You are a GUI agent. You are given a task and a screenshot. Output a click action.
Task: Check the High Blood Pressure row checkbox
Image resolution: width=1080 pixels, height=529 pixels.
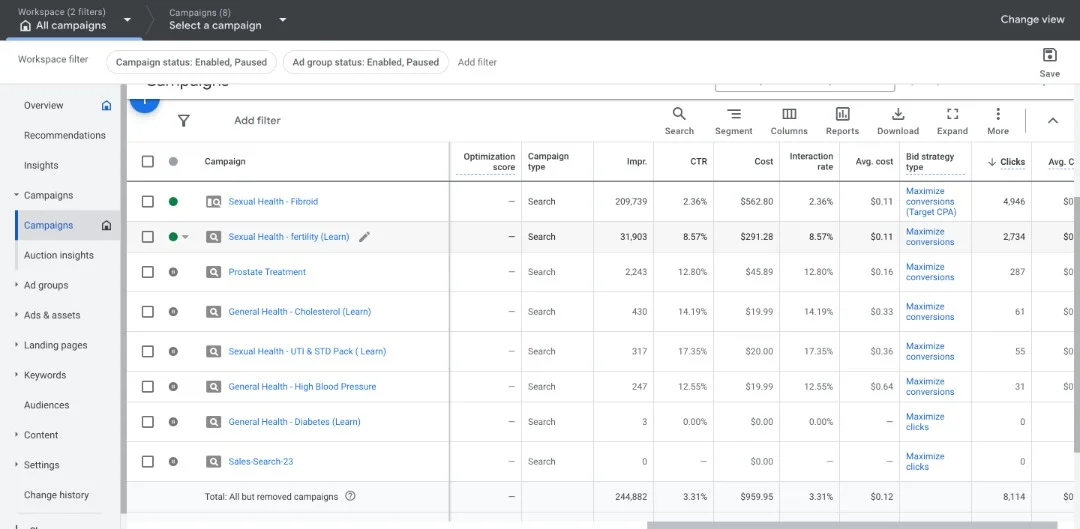pos(147,386)
